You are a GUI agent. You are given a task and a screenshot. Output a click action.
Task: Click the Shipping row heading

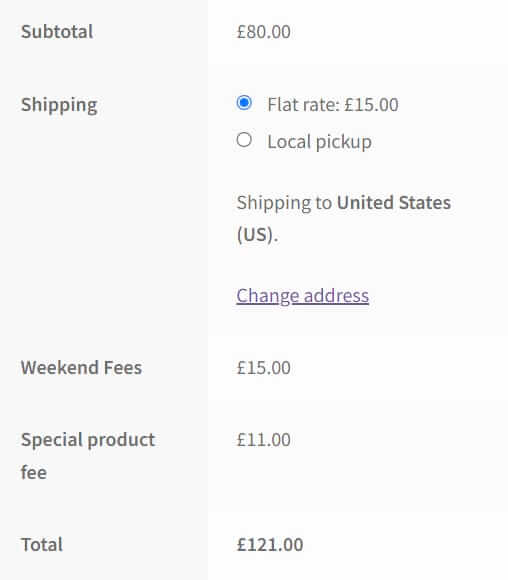59,105
